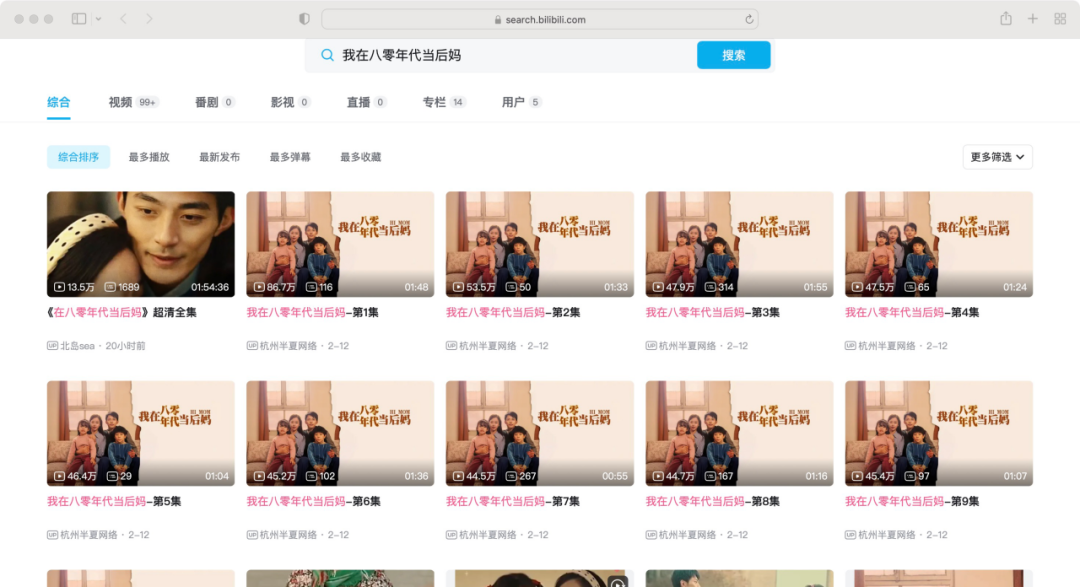1080x587 pixels.
Task: Reload the page with the refresh icon
Action: pyautogui.click(x=749, y=19)
